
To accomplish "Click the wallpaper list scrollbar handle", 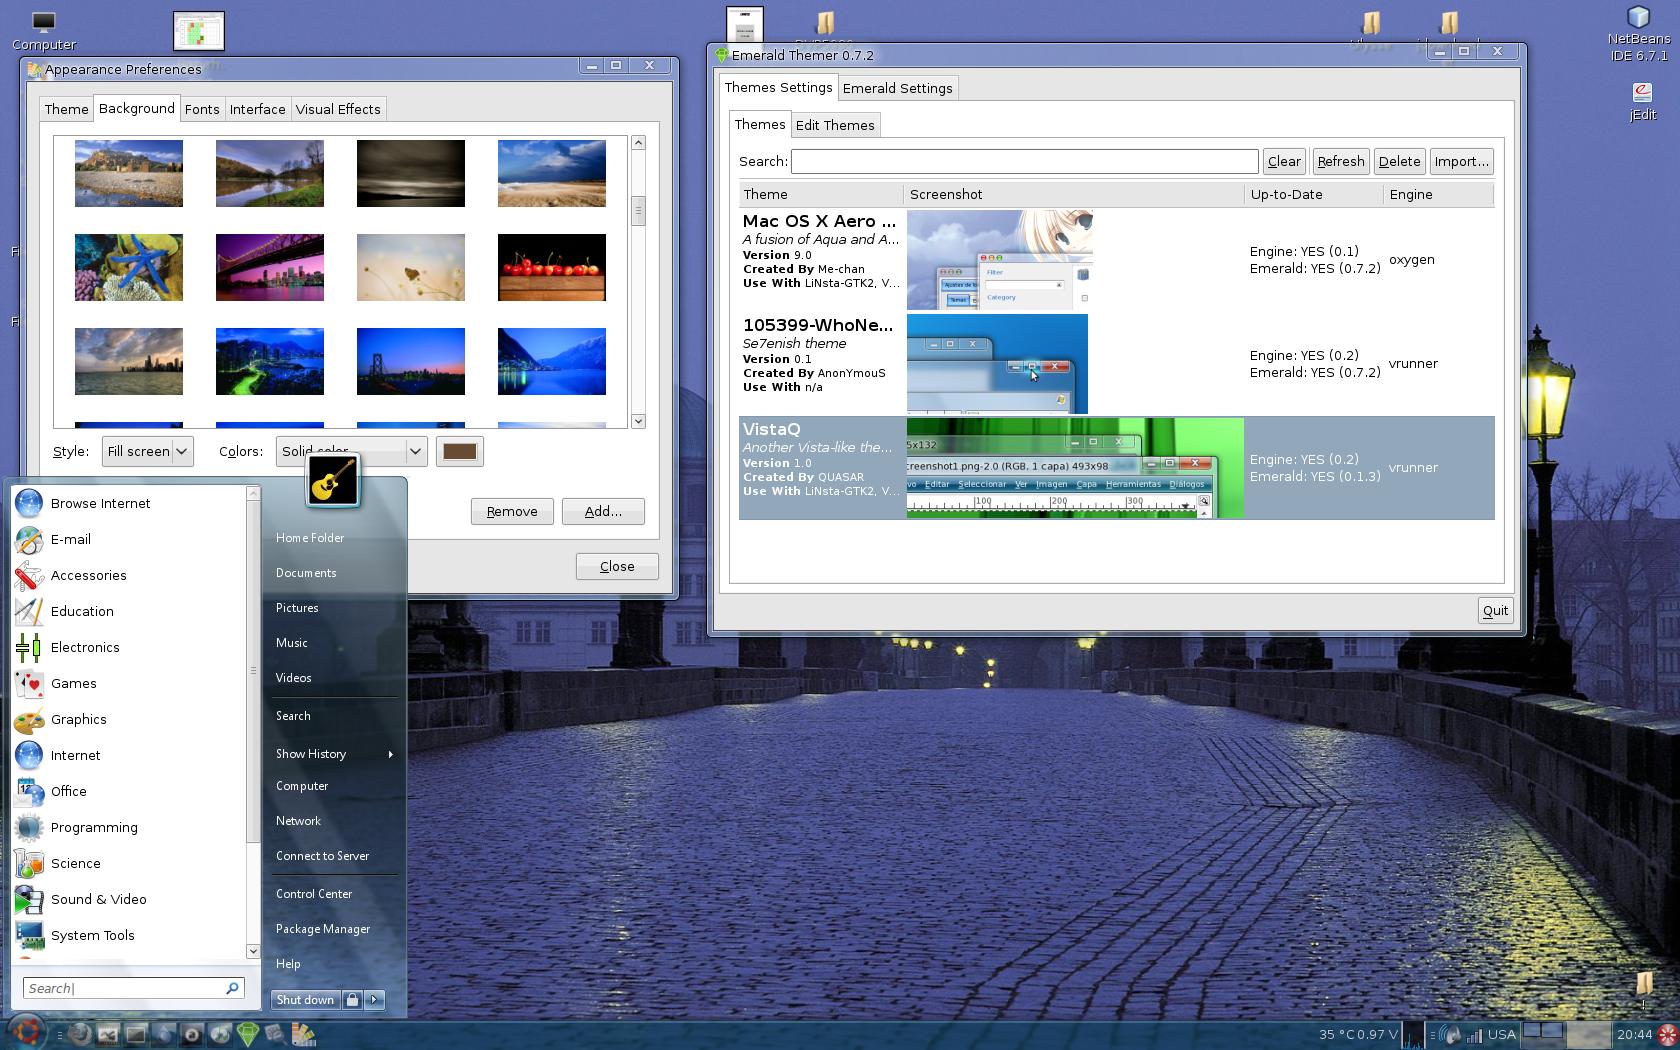I will coord(638,210).
